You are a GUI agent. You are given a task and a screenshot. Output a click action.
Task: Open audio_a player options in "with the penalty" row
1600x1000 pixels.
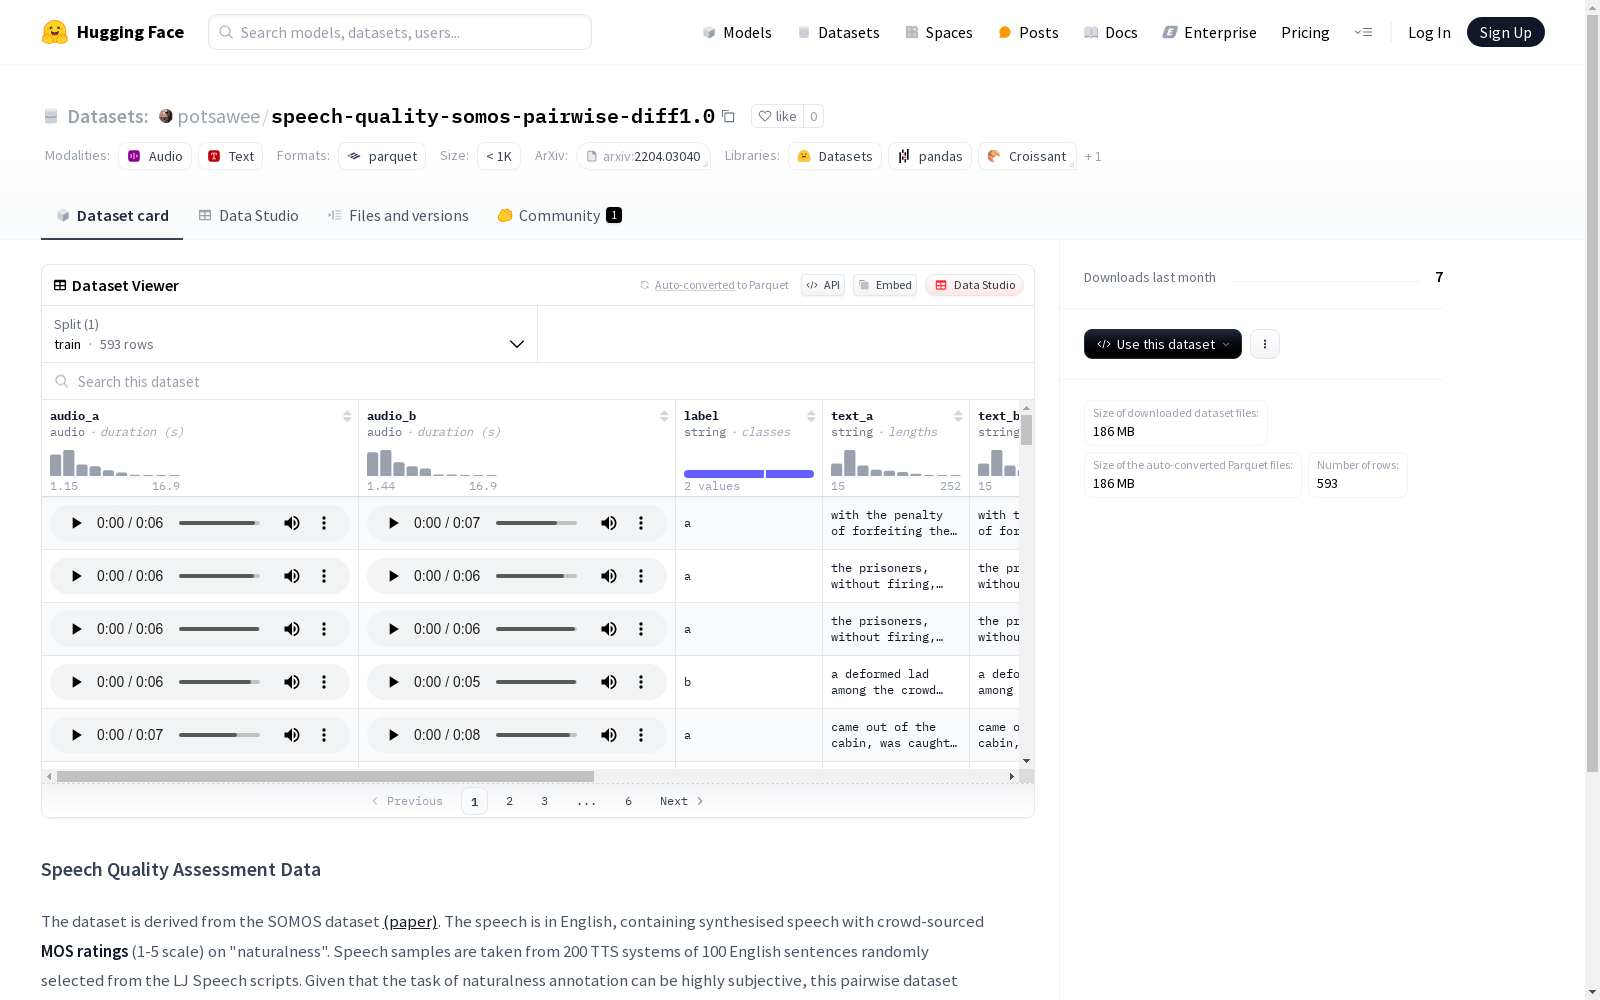pos(324,523)
